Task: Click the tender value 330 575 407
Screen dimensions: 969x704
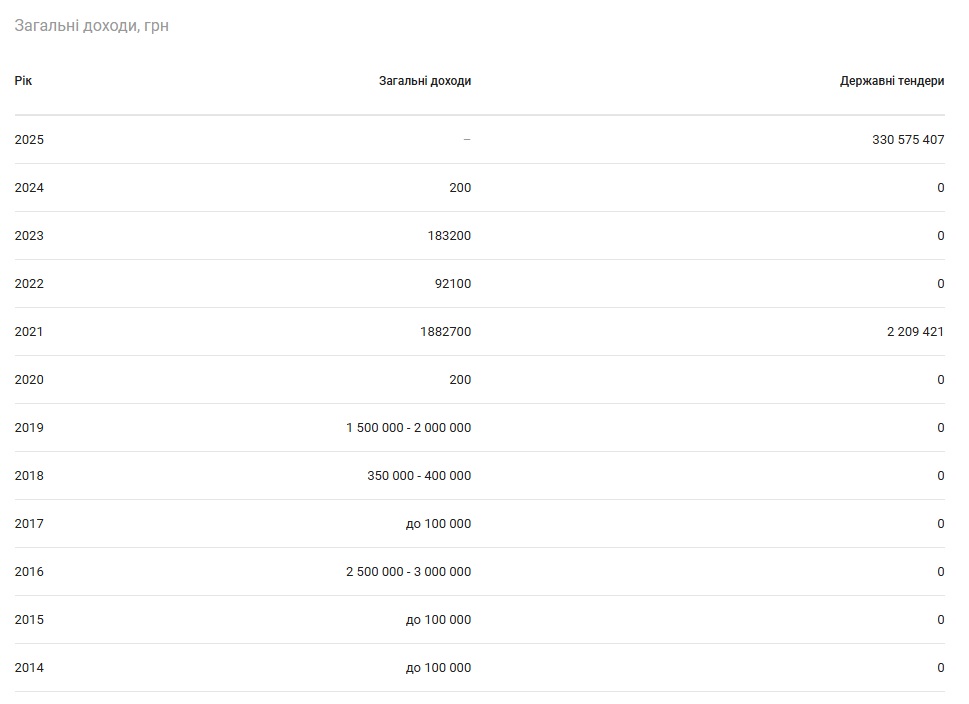Action: (x=907, y=140)
